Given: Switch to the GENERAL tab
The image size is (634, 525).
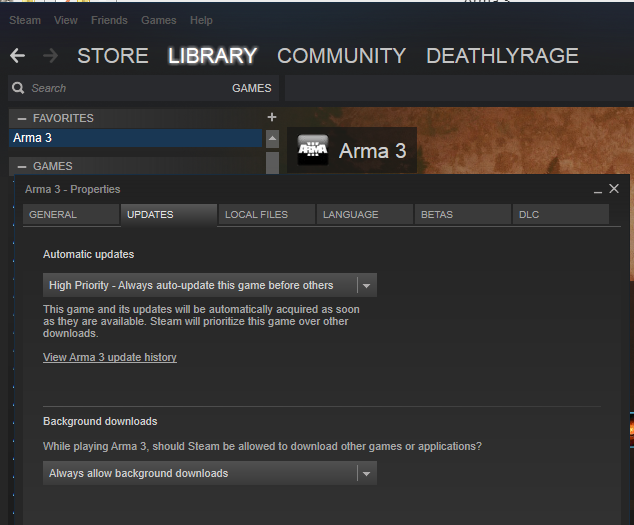Looking at the screenshot, I should pyautogui.click(x=72, y=214).
